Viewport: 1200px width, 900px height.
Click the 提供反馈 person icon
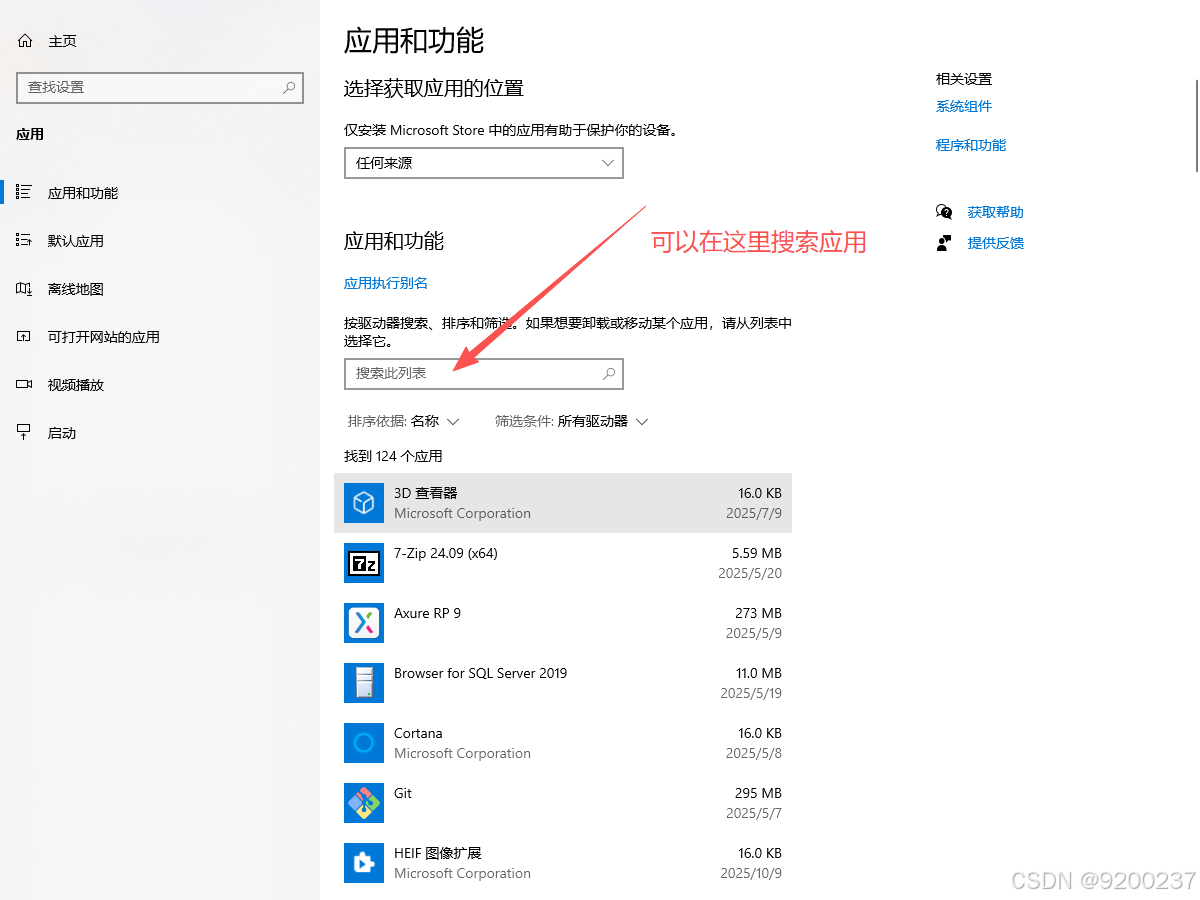pos(944,243)
